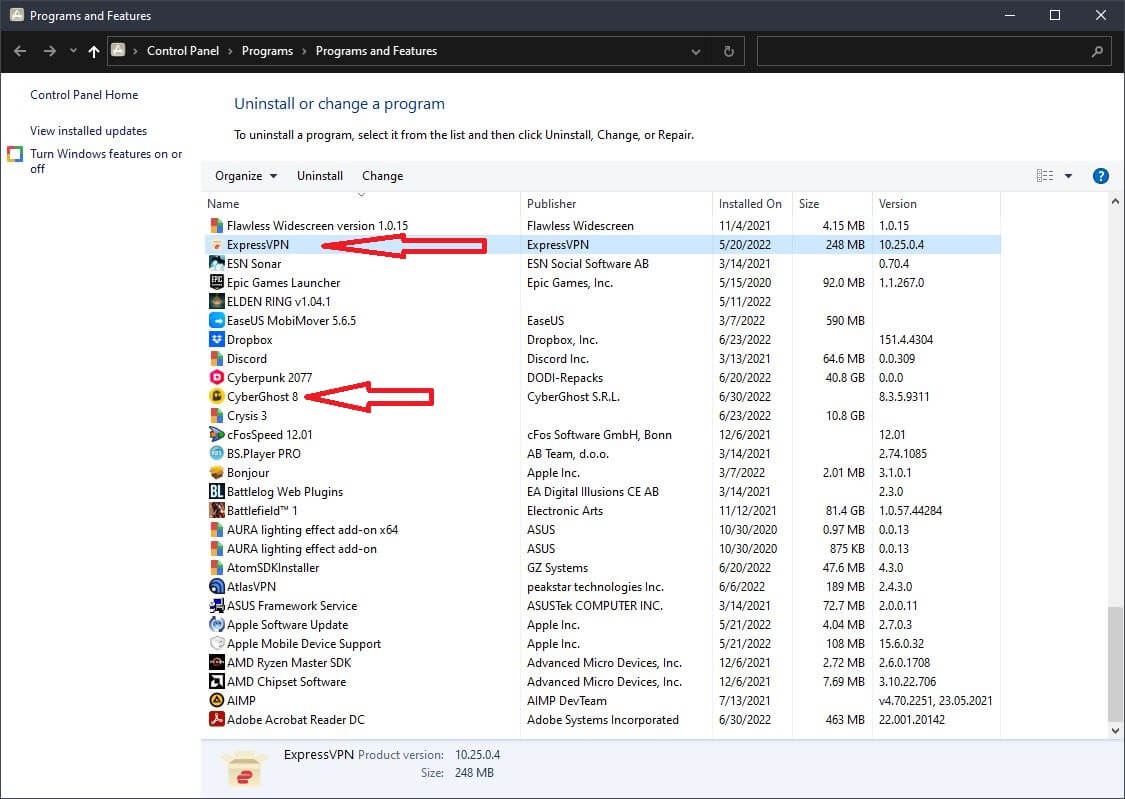Click publisher cell CyberGhost S.R.L.

click(x=573, y=397)
